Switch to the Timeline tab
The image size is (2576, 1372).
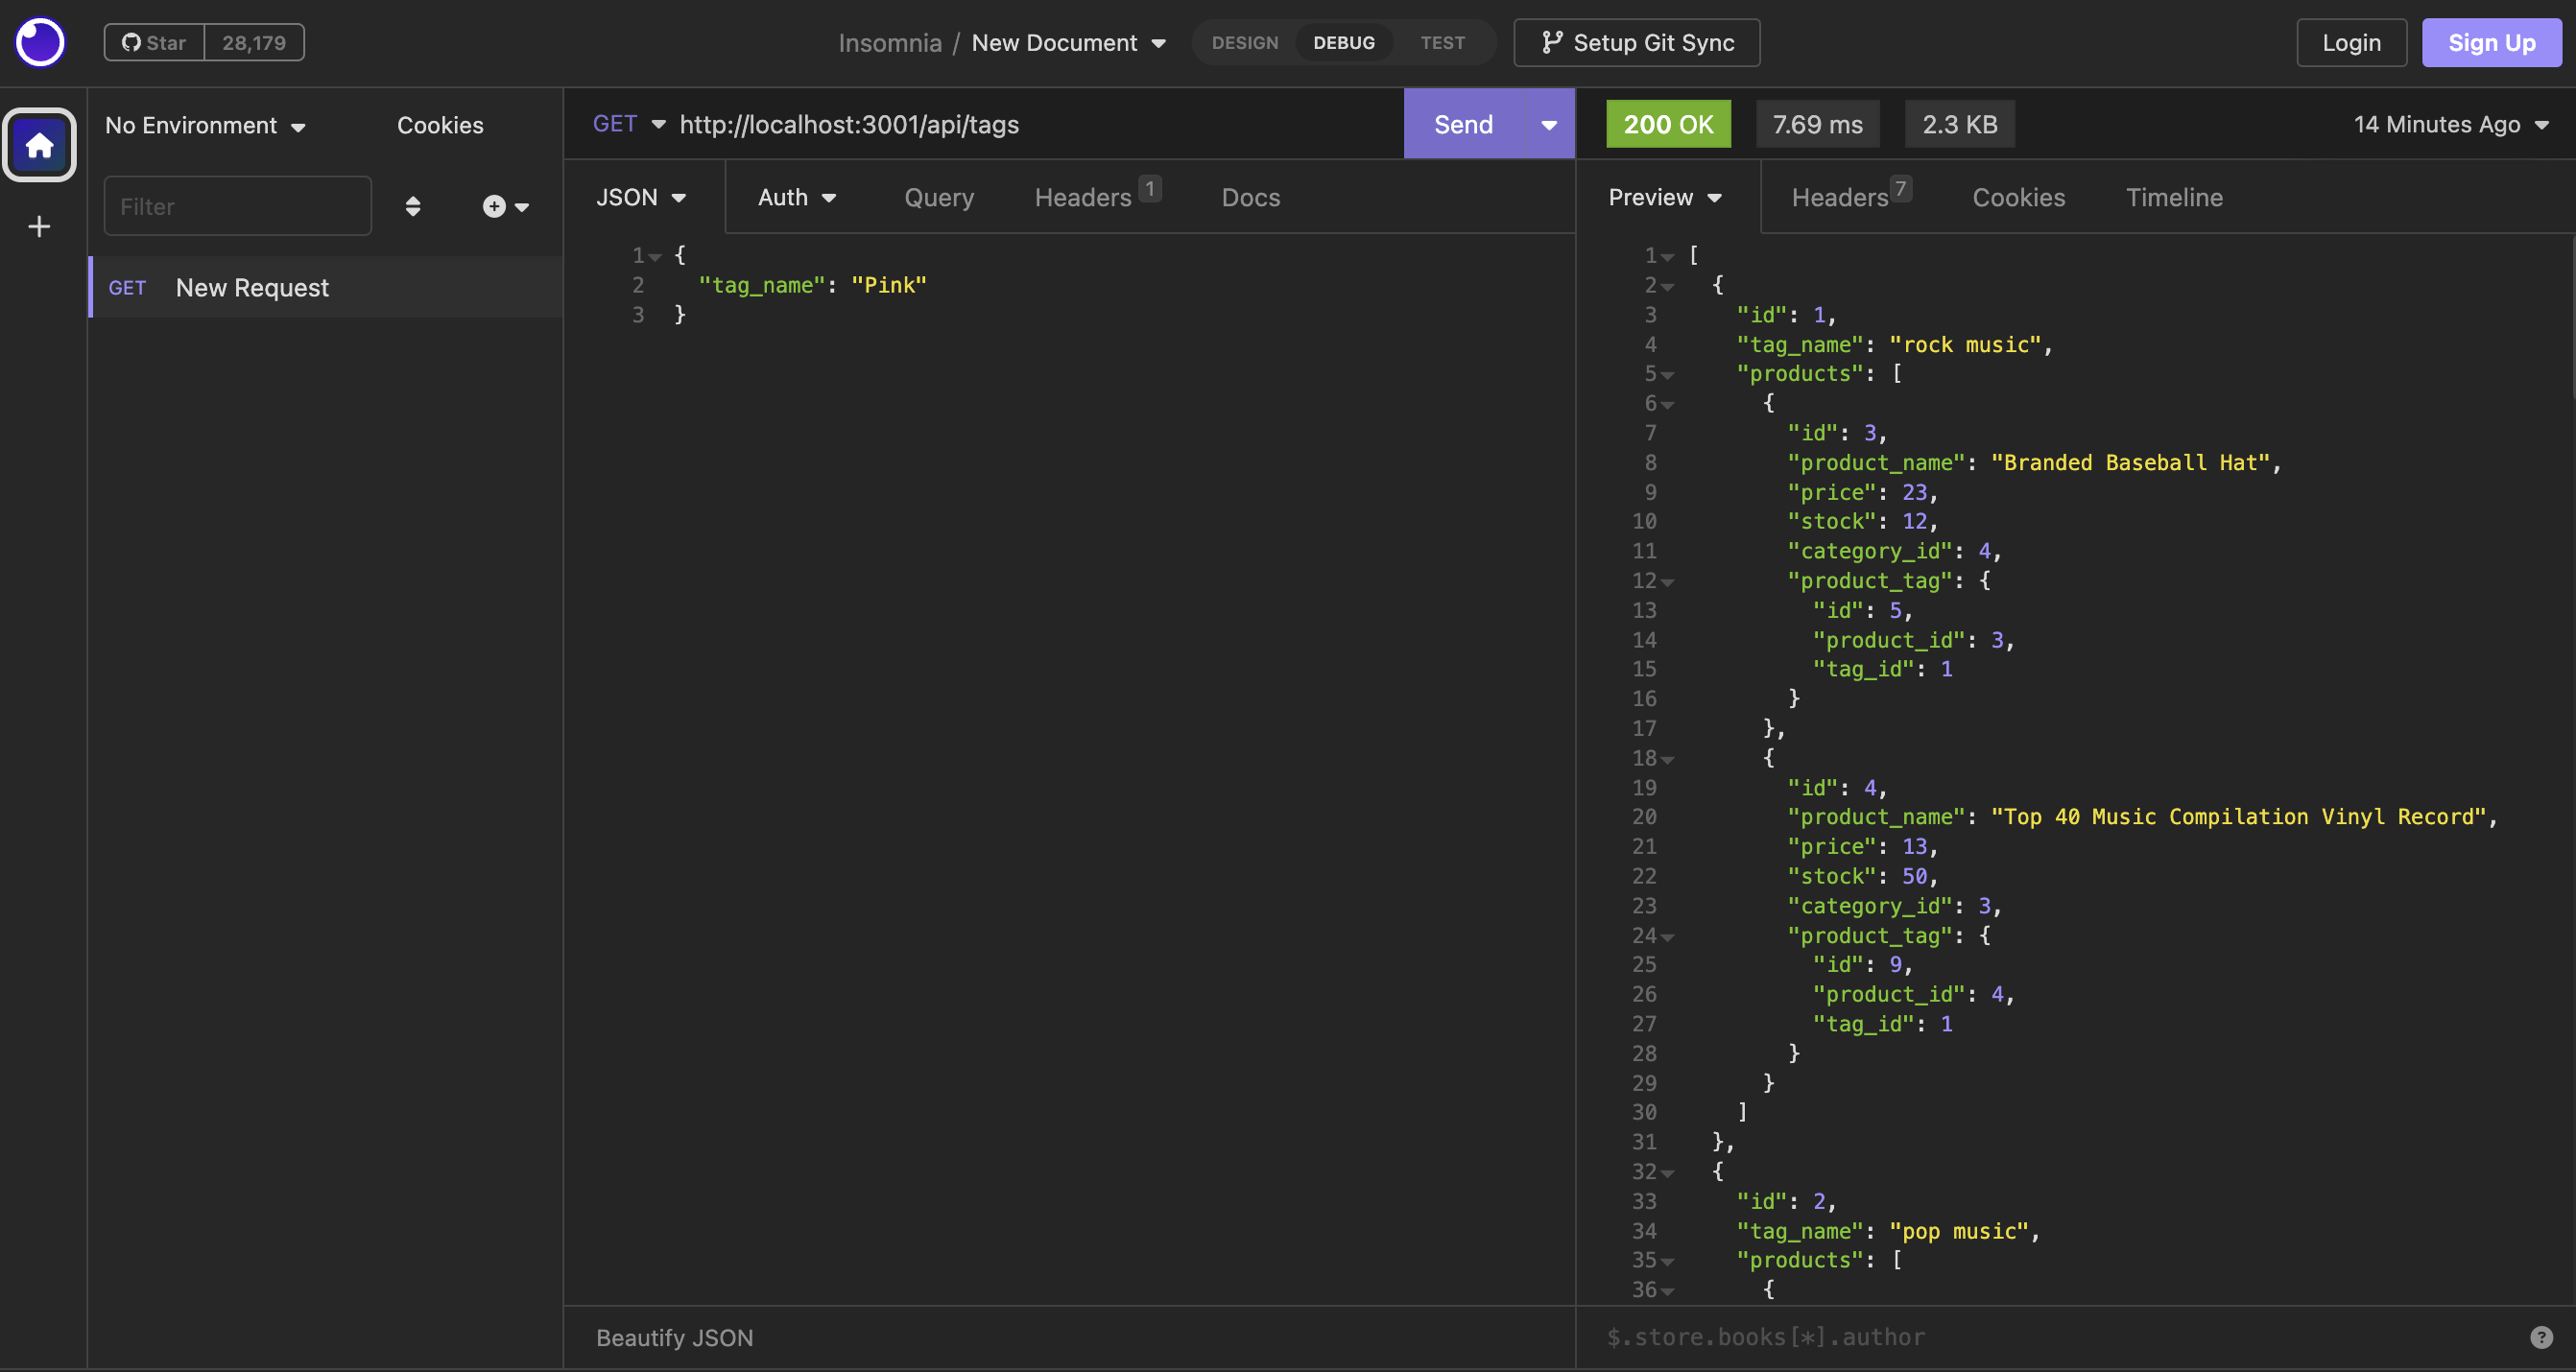pos(2174,197)
